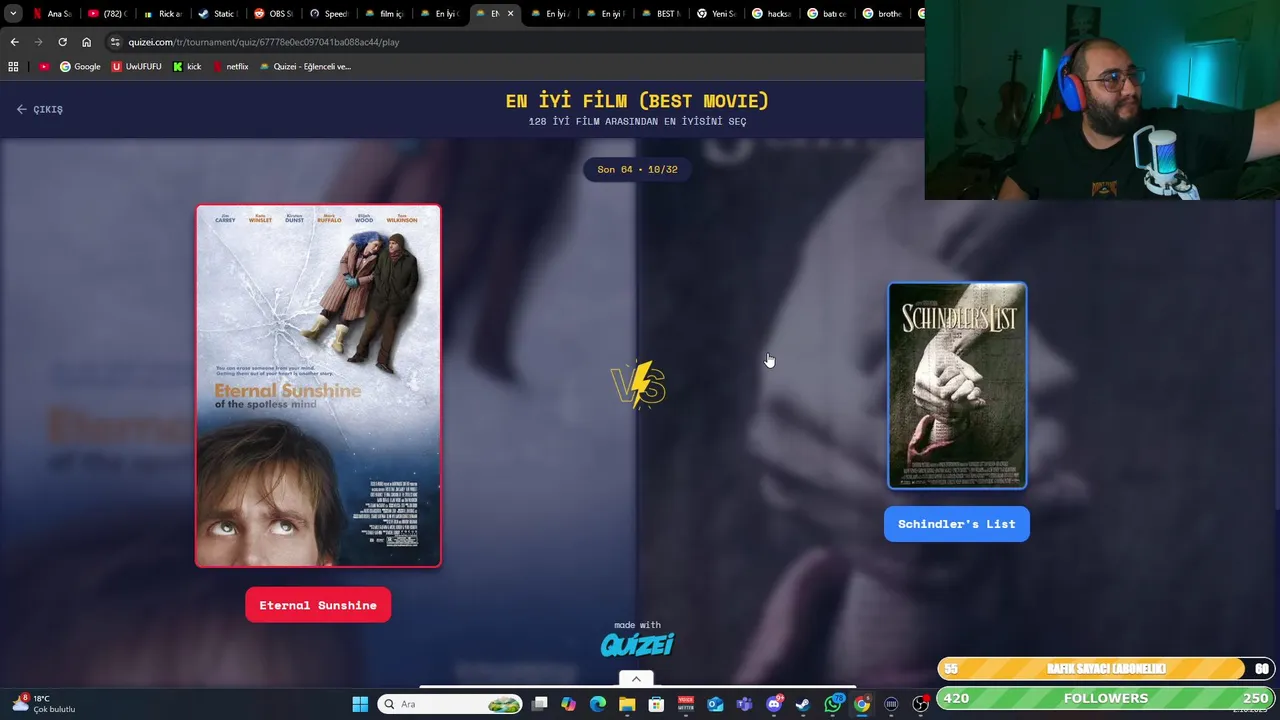Click the round progress counter Son 64
Screen dimensions: 1280x720
click(637, 169)
